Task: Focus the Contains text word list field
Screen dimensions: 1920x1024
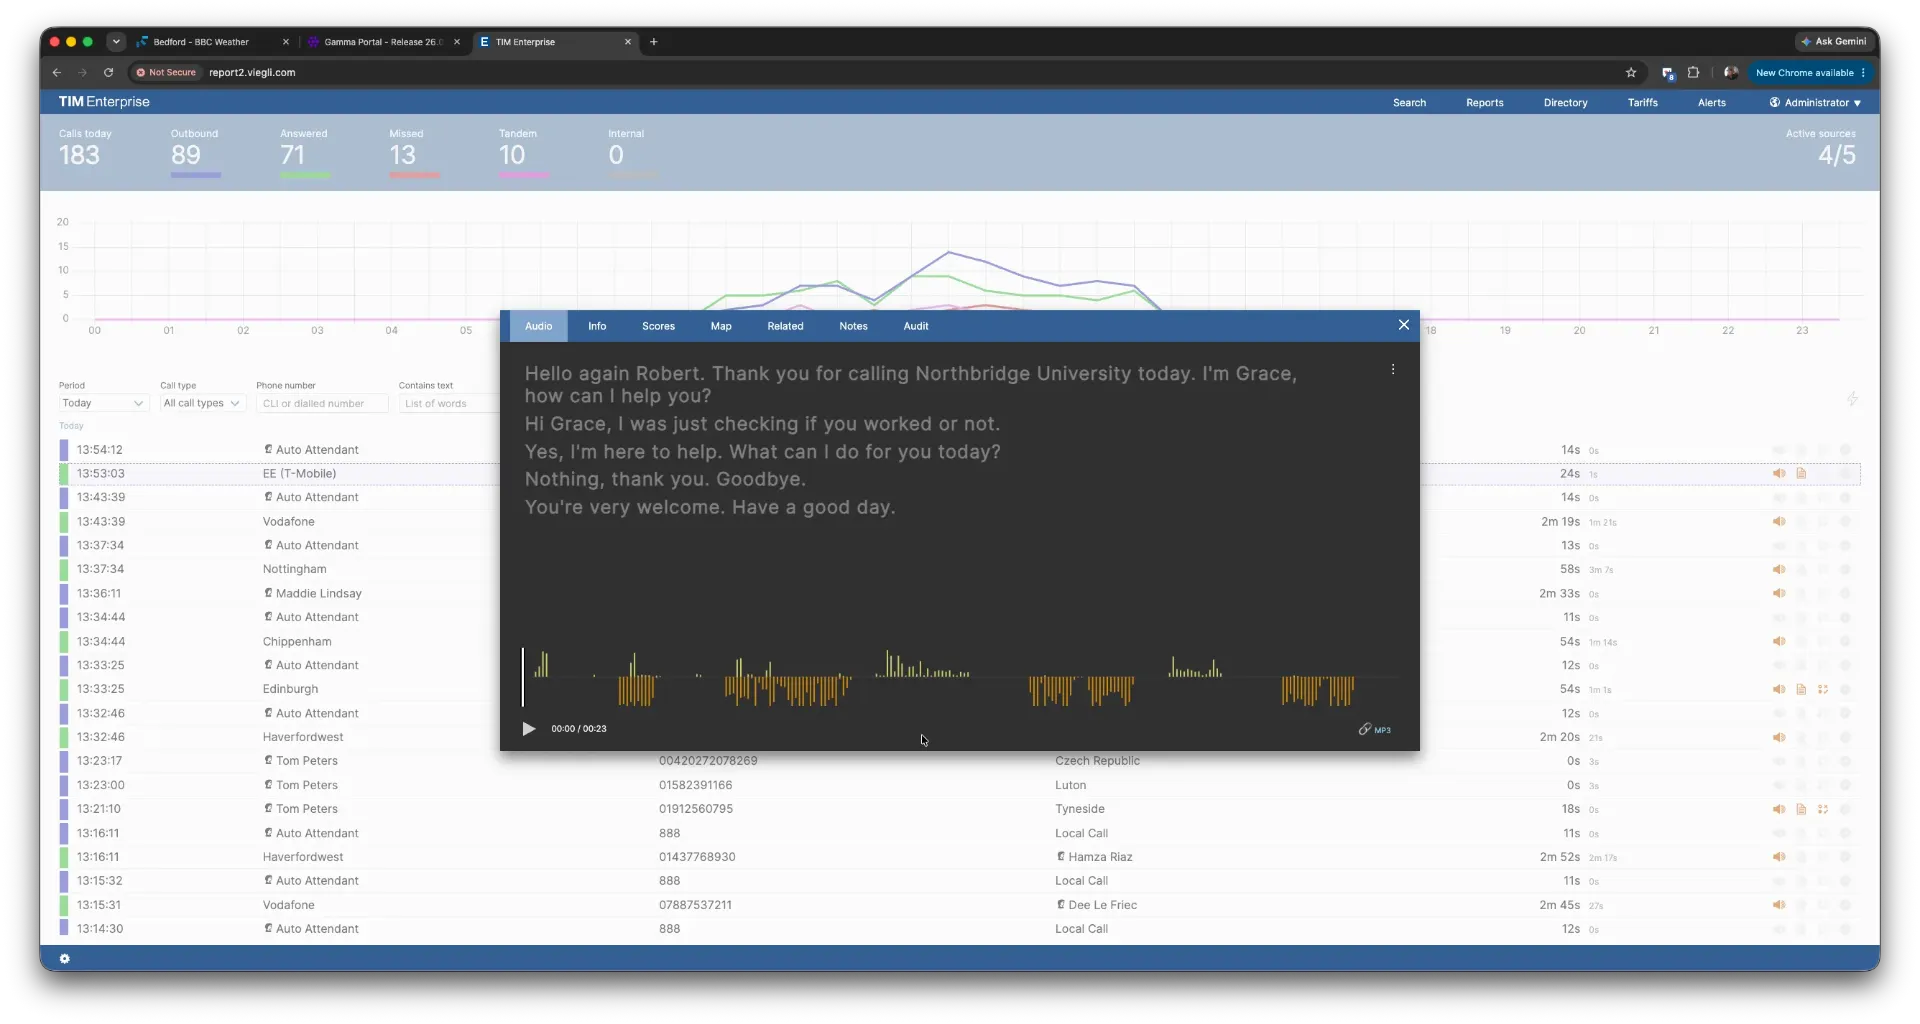Action: point(448,403)
